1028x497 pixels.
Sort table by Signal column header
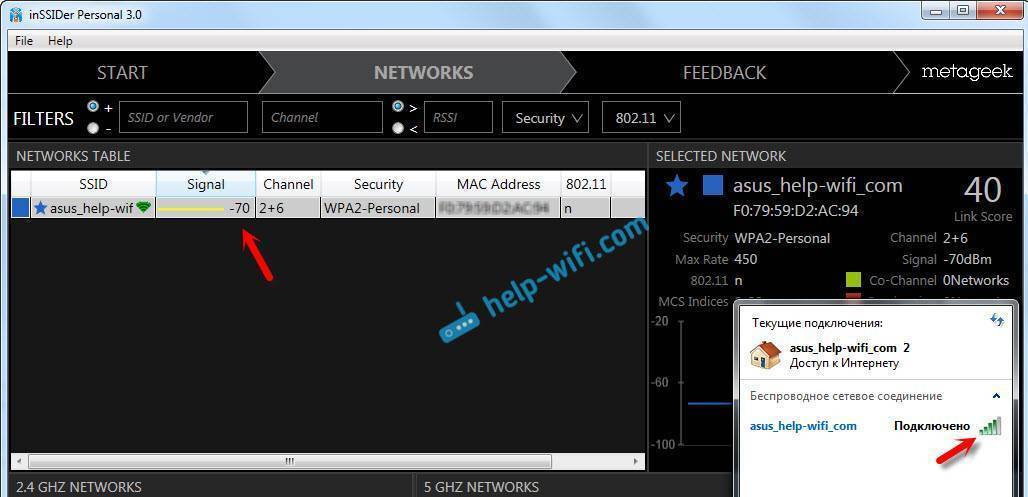[206, 184]
